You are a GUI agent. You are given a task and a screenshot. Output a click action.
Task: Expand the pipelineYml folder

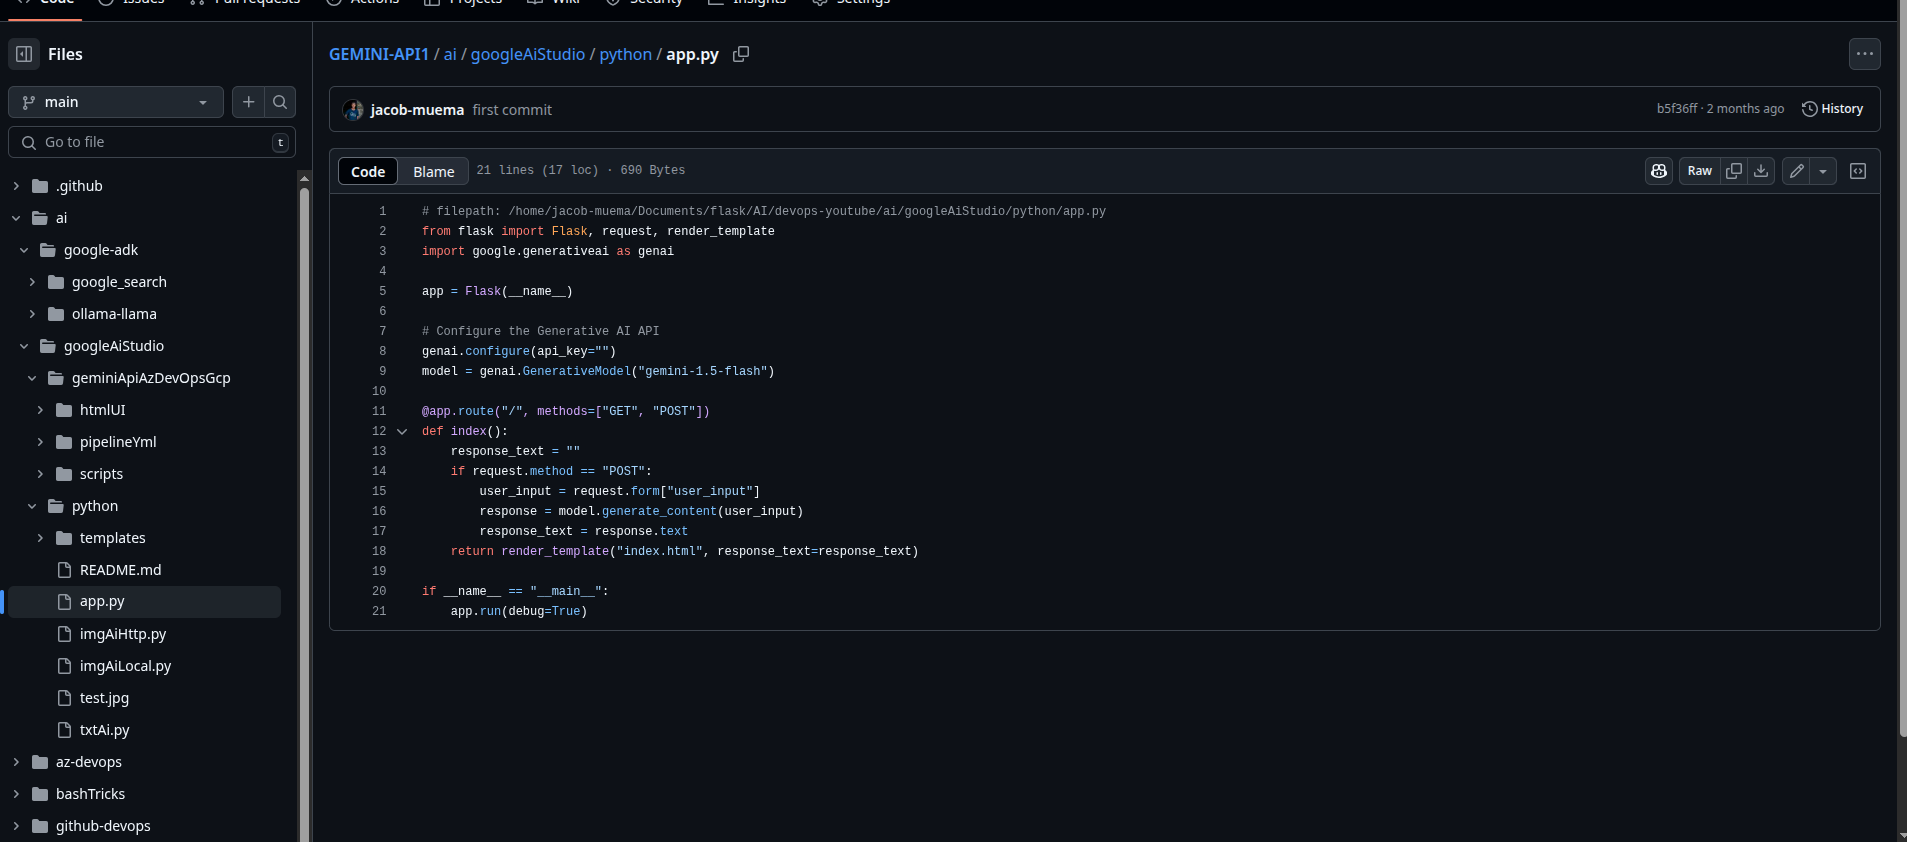[40, 442]
